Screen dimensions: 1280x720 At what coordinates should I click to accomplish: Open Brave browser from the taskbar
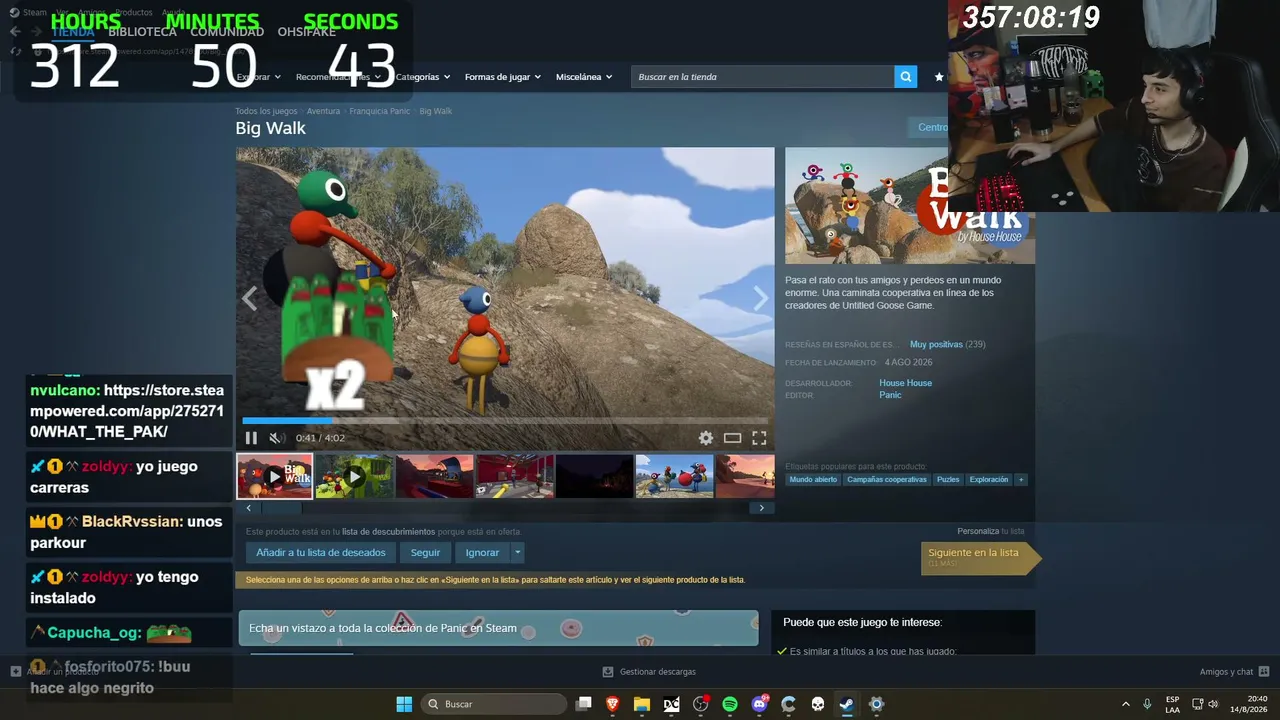coord(613,704)
